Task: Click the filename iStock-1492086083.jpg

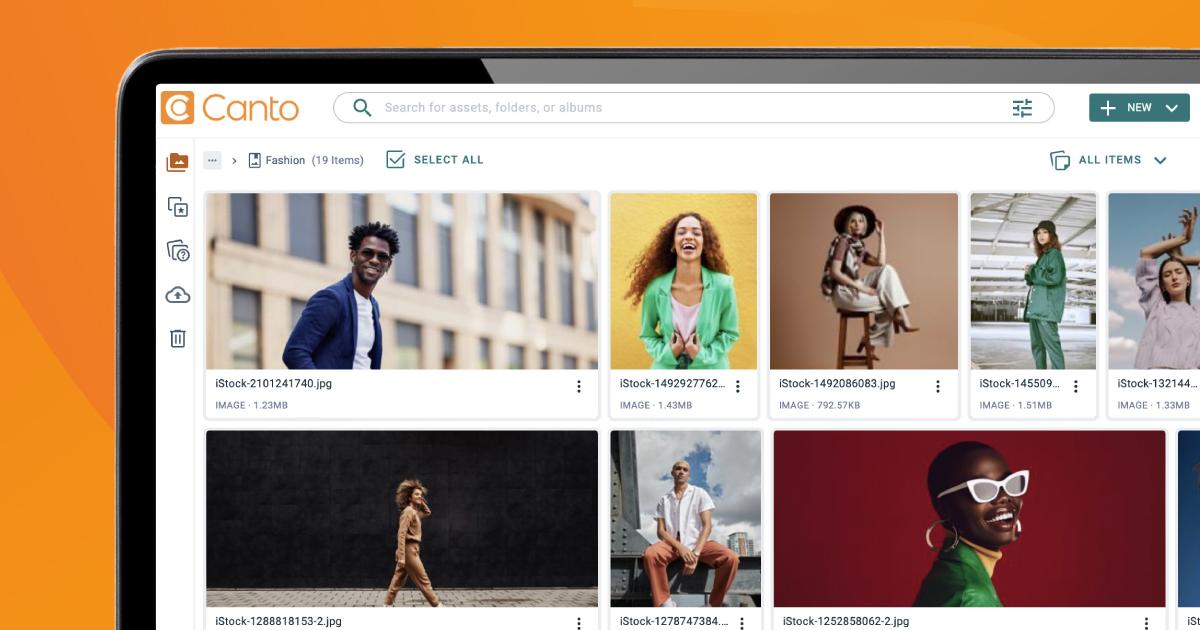Action: pyautogui.click(x=837, y=383)
